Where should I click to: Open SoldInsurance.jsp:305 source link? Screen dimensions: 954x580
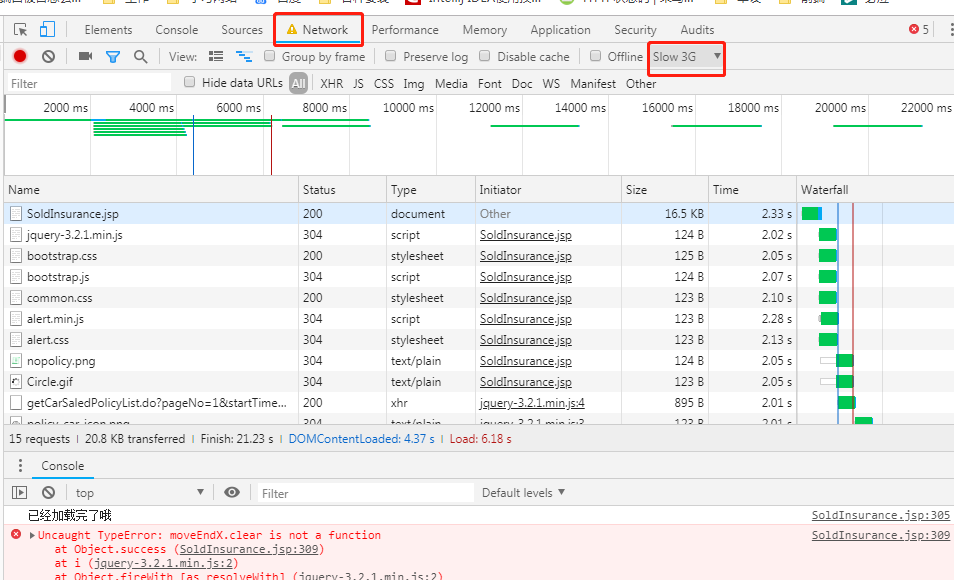coord(880,515)
